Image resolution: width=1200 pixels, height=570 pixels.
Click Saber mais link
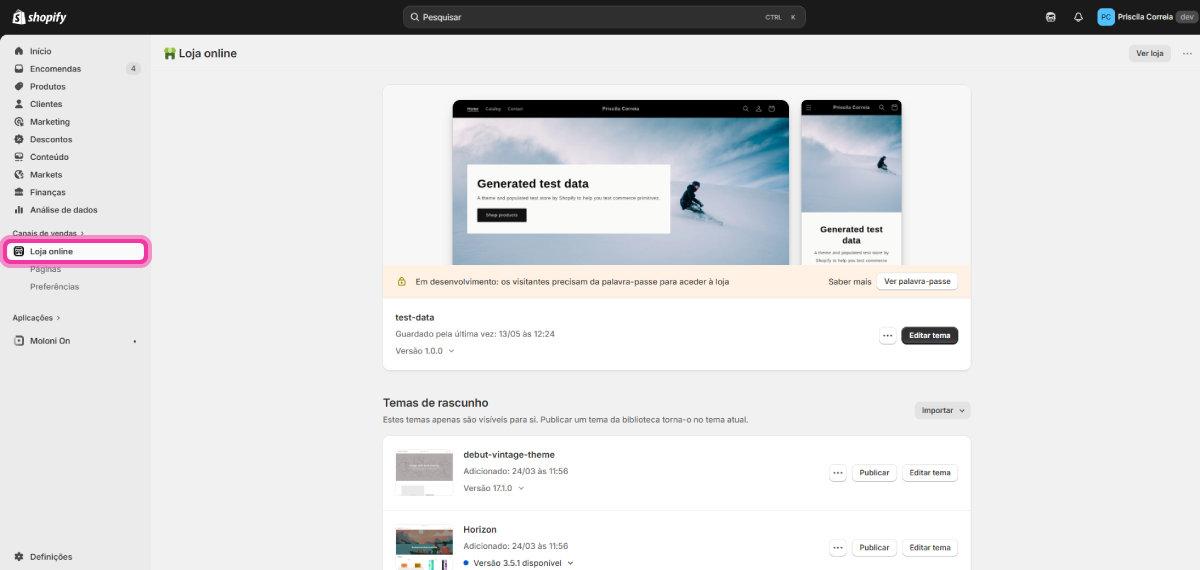point(848,282)
